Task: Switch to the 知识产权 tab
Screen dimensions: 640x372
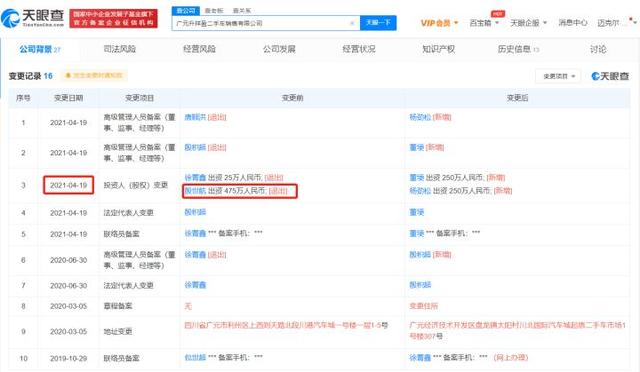Action: [438, 49]
